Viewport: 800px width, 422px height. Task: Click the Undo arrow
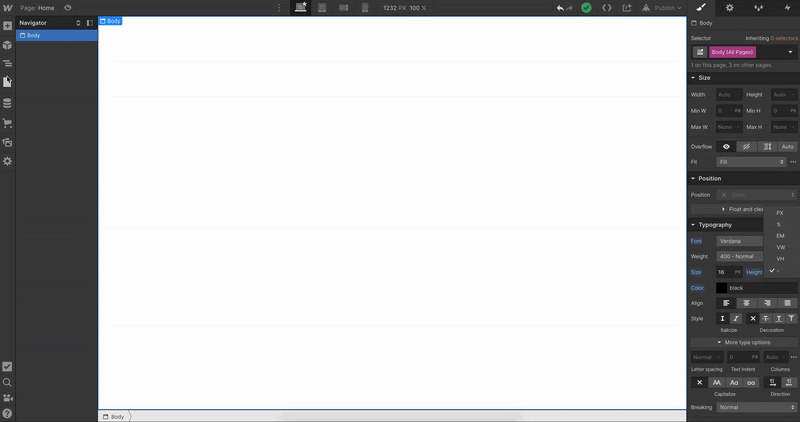[x=560, y=8]
